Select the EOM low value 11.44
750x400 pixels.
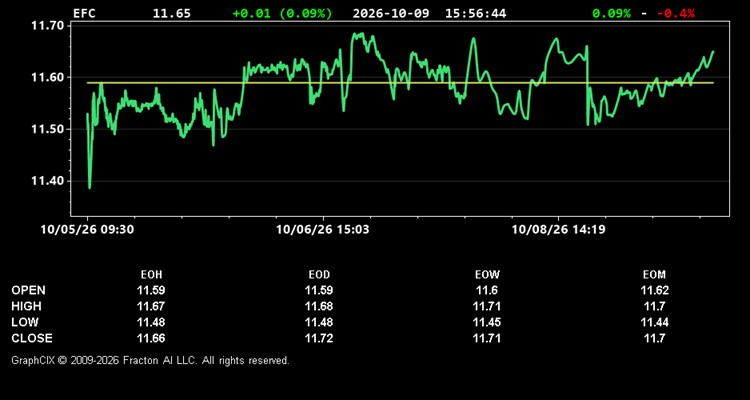pyautogui.click(x=654, y=322)
